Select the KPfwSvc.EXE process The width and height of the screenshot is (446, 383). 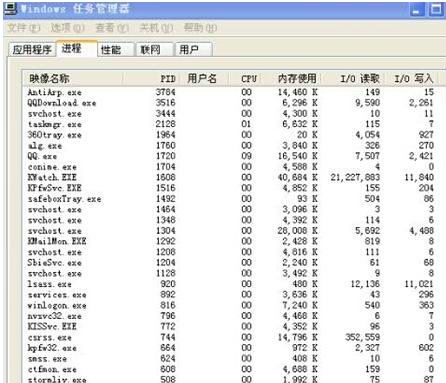click(231, 188)
